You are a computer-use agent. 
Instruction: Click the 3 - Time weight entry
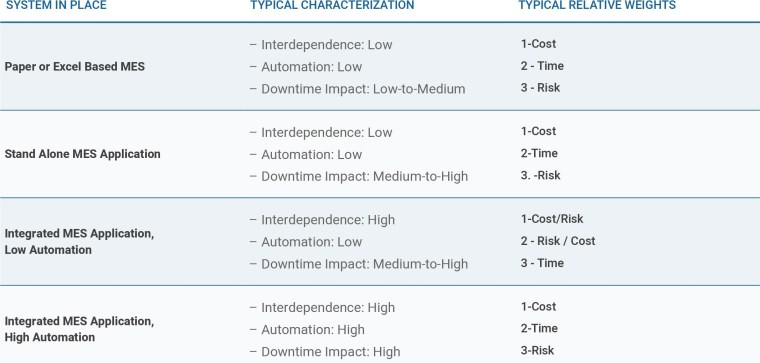click(542, 263)
